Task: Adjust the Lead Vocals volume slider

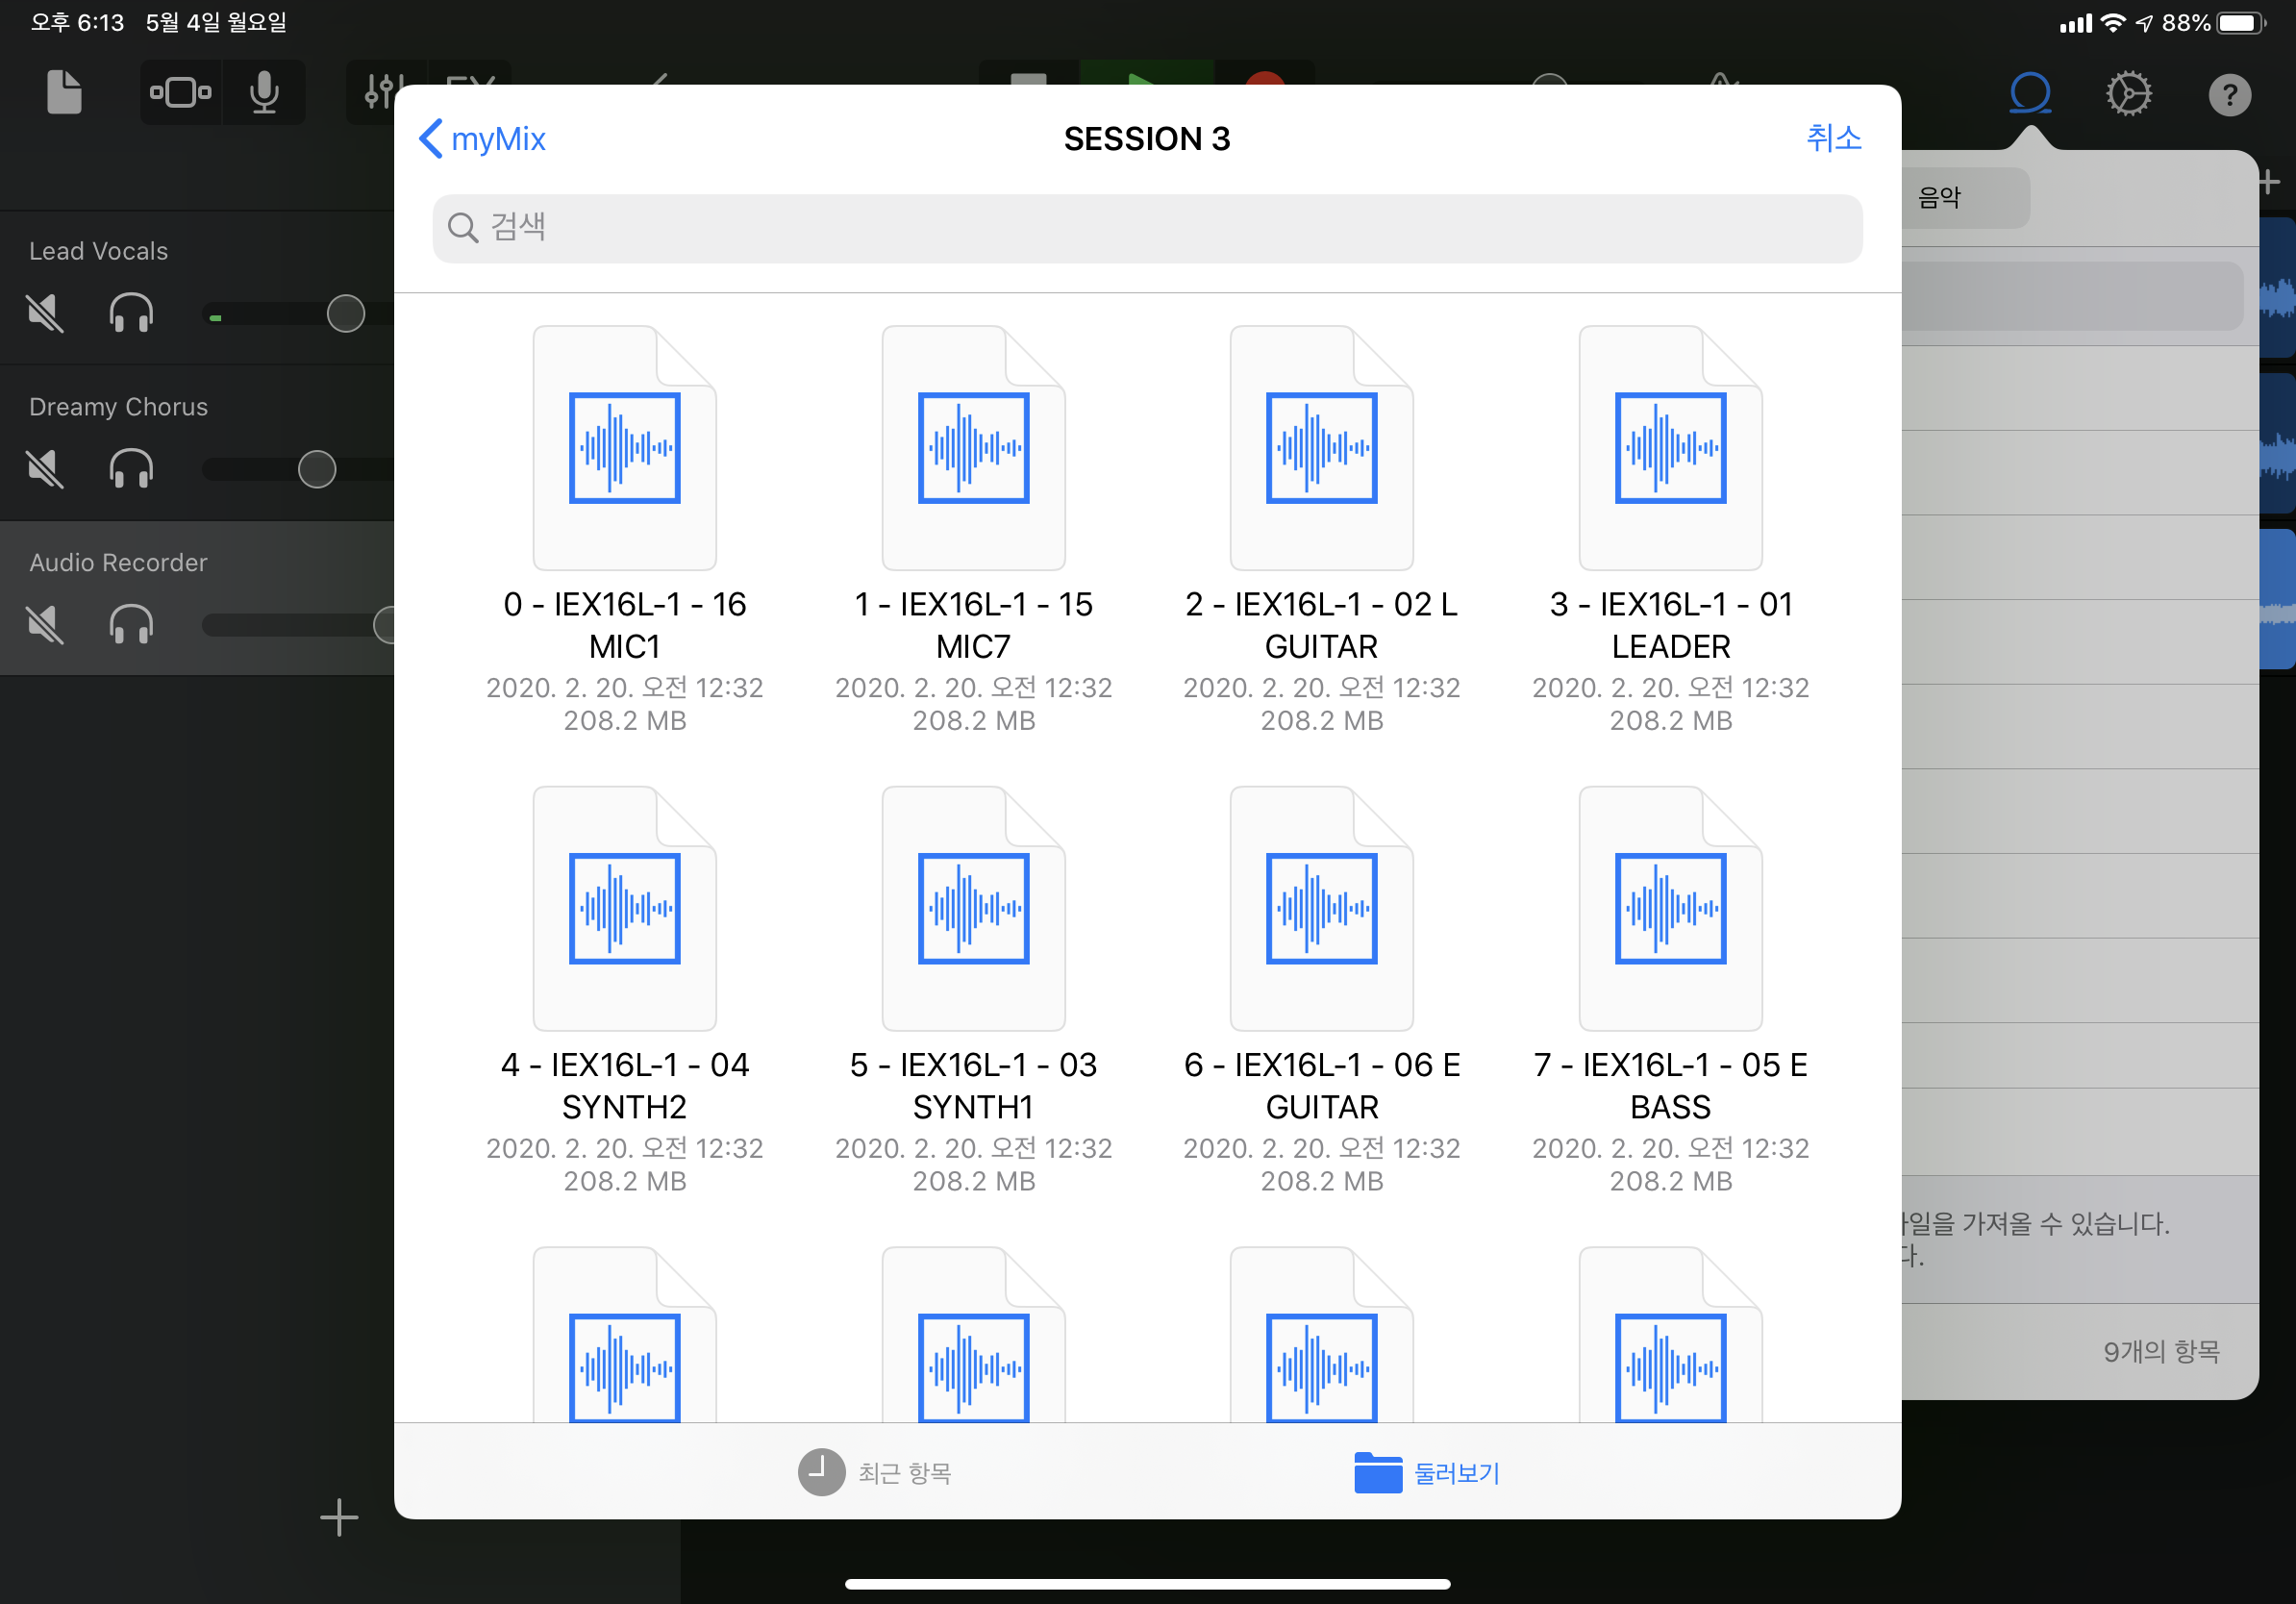Action: (x=345, y=314)
